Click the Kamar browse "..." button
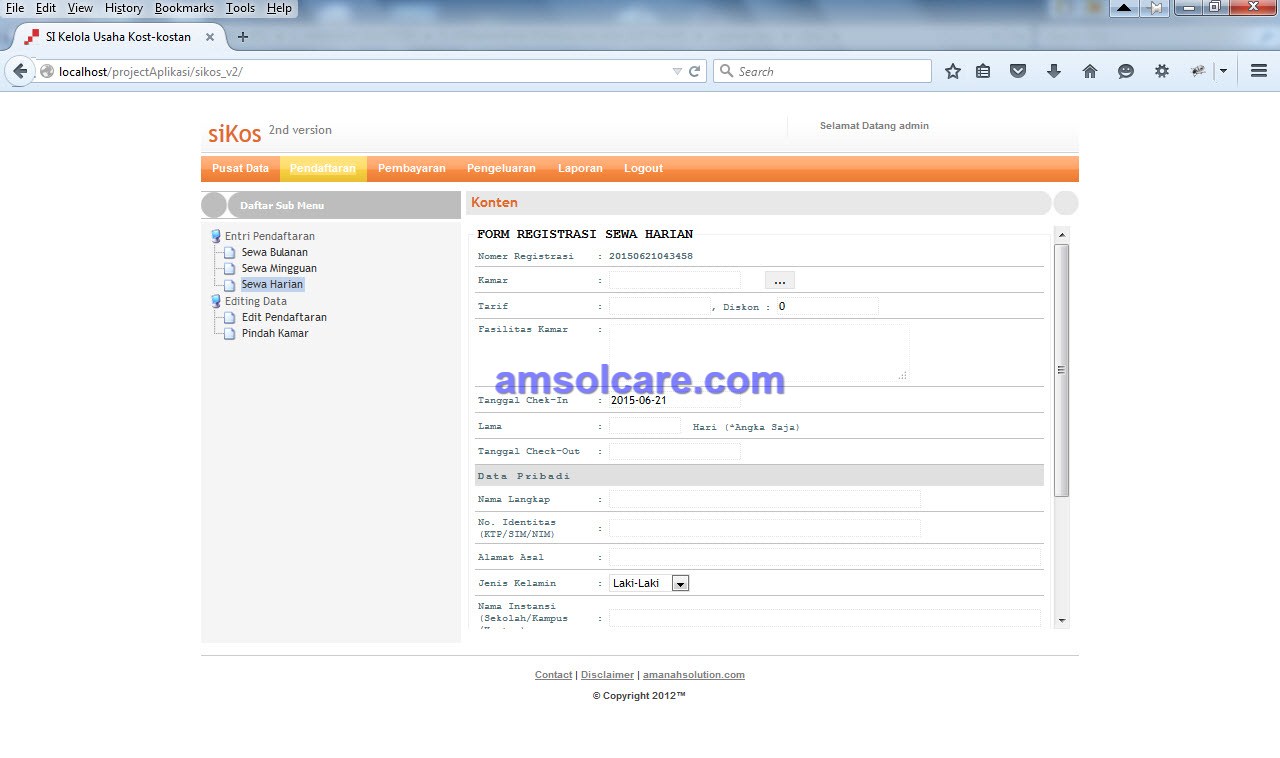Screen dimensions: 1280x758 tap(780, 281)
